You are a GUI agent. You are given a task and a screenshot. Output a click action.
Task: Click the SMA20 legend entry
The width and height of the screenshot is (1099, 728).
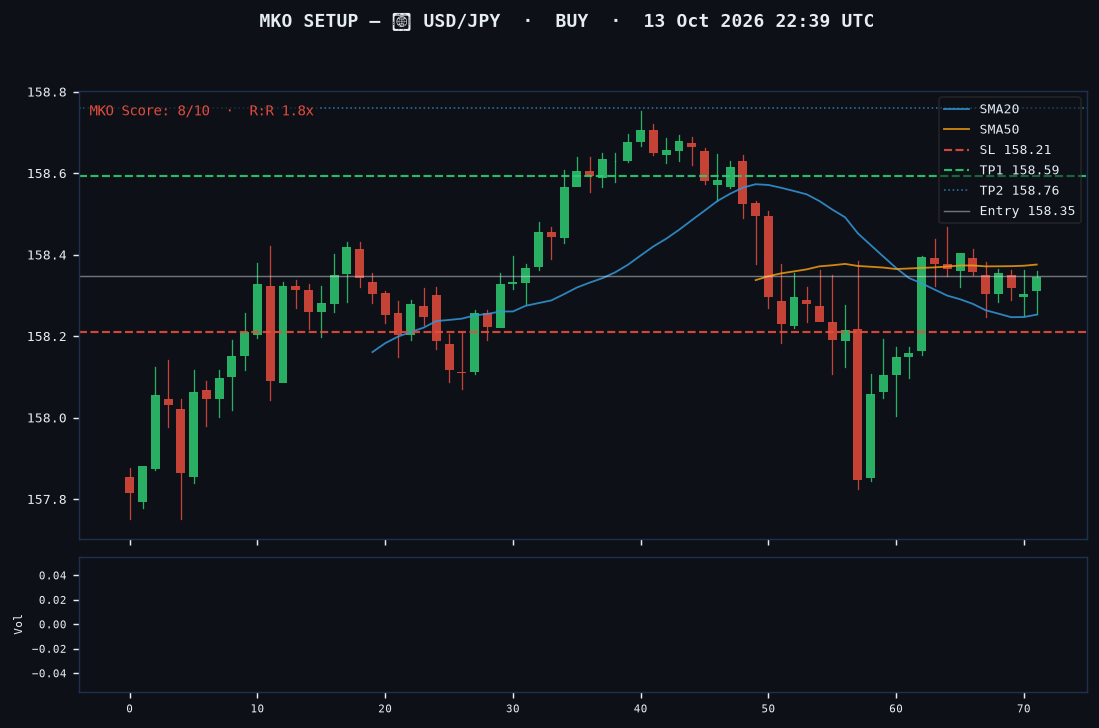pyautogui.click(x=981, y=109)
